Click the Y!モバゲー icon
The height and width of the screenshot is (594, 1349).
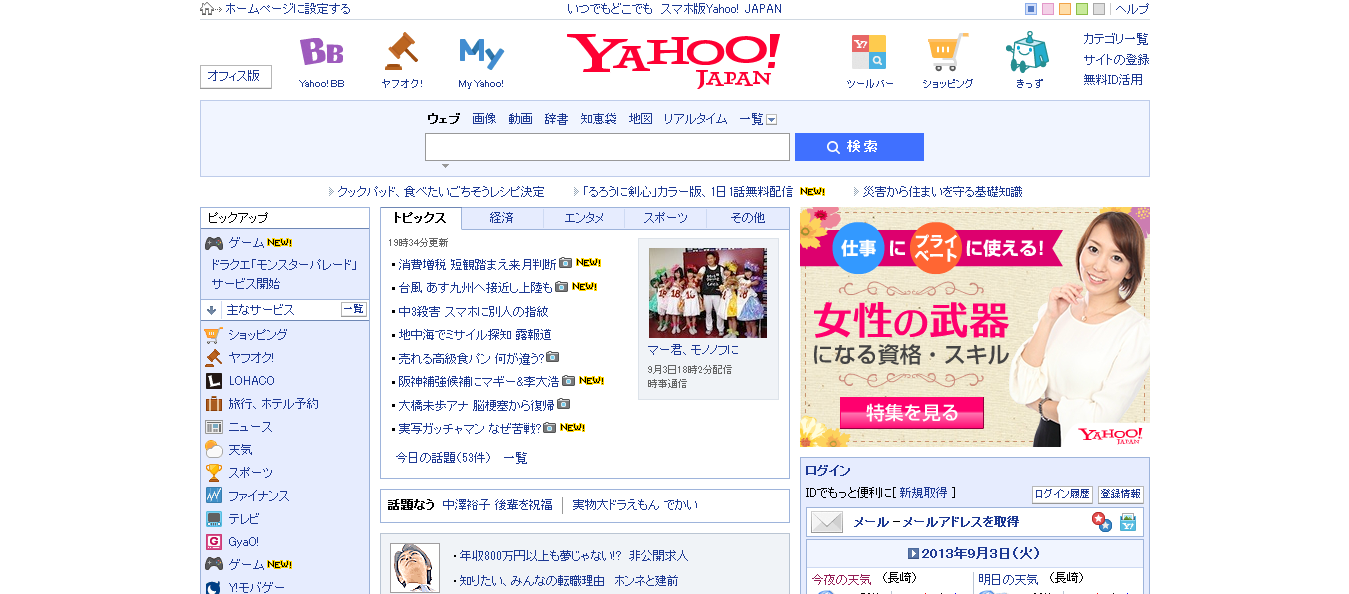click(x=213, y=587)
